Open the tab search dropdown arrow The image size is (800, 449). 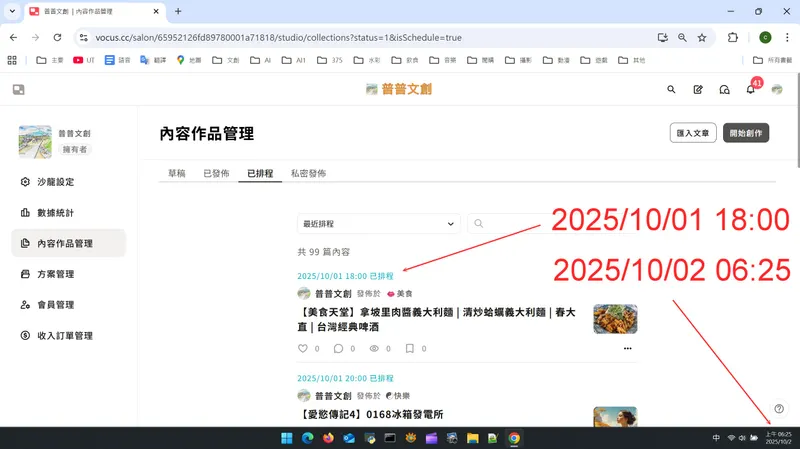tap(12, 11)
